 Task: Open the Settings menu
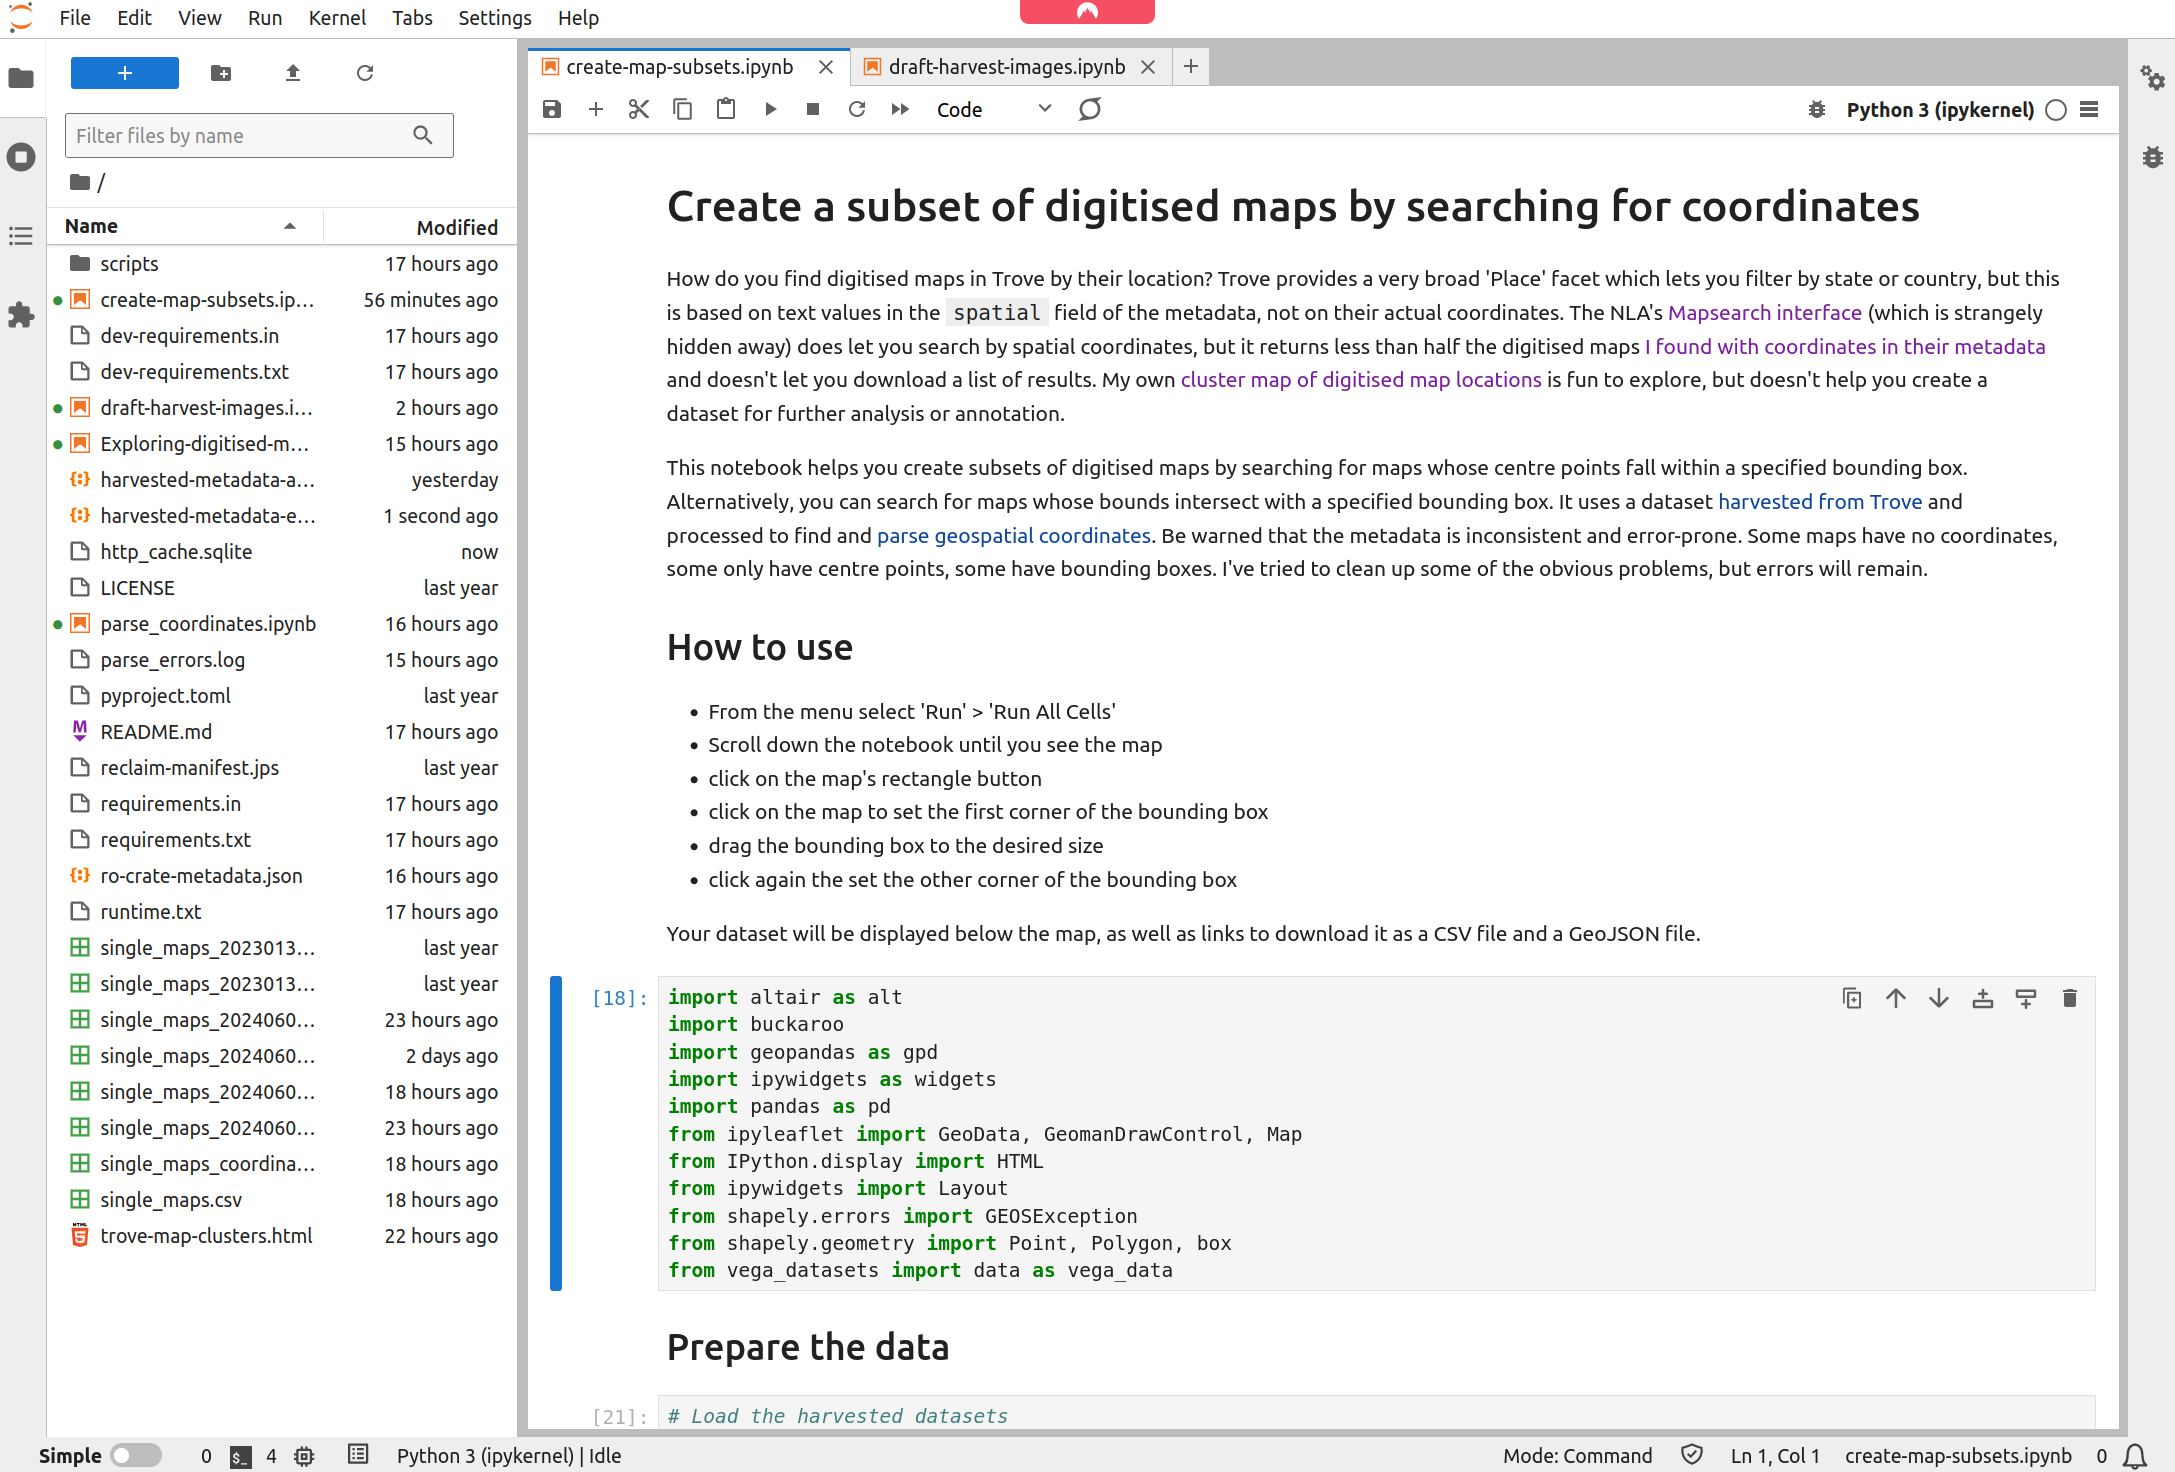tap(495, 18)
